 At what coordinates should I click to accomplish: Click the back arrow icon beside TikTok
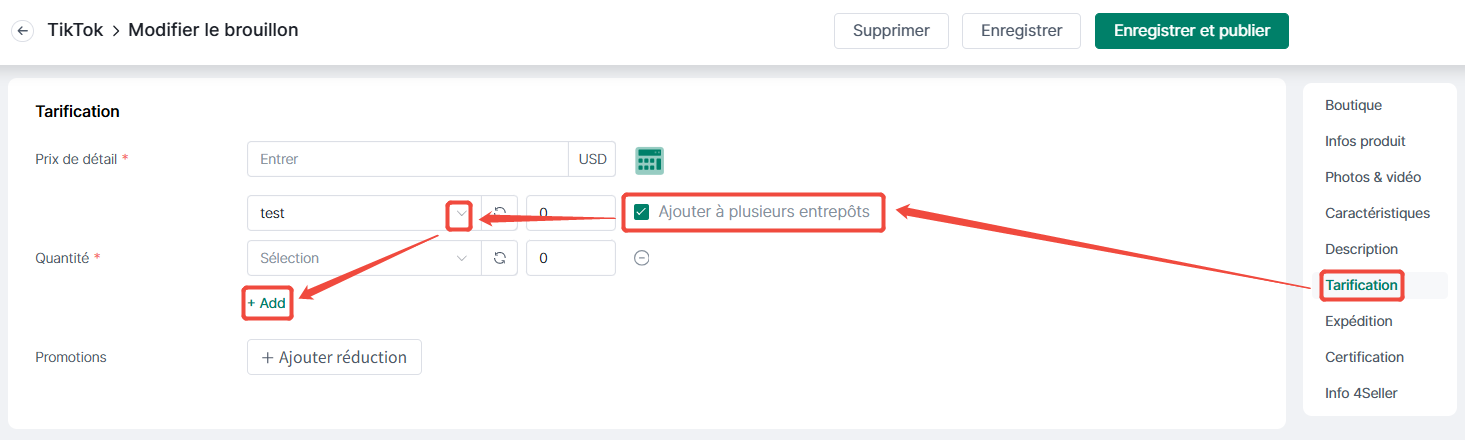click(x=22, y=31)
